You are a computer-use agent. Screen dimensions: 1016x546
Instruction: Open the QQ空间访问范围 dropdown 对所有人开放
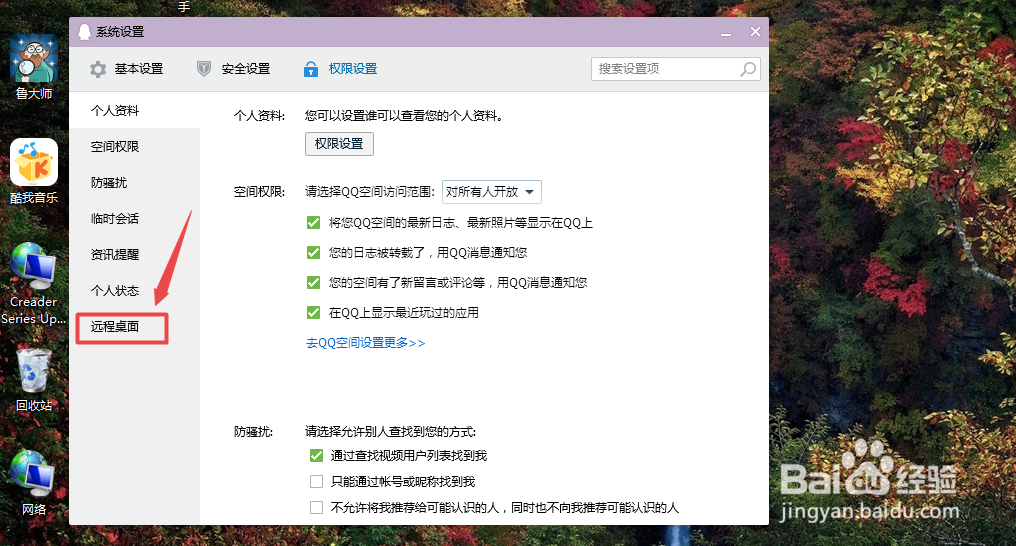(x=492, y=192)
